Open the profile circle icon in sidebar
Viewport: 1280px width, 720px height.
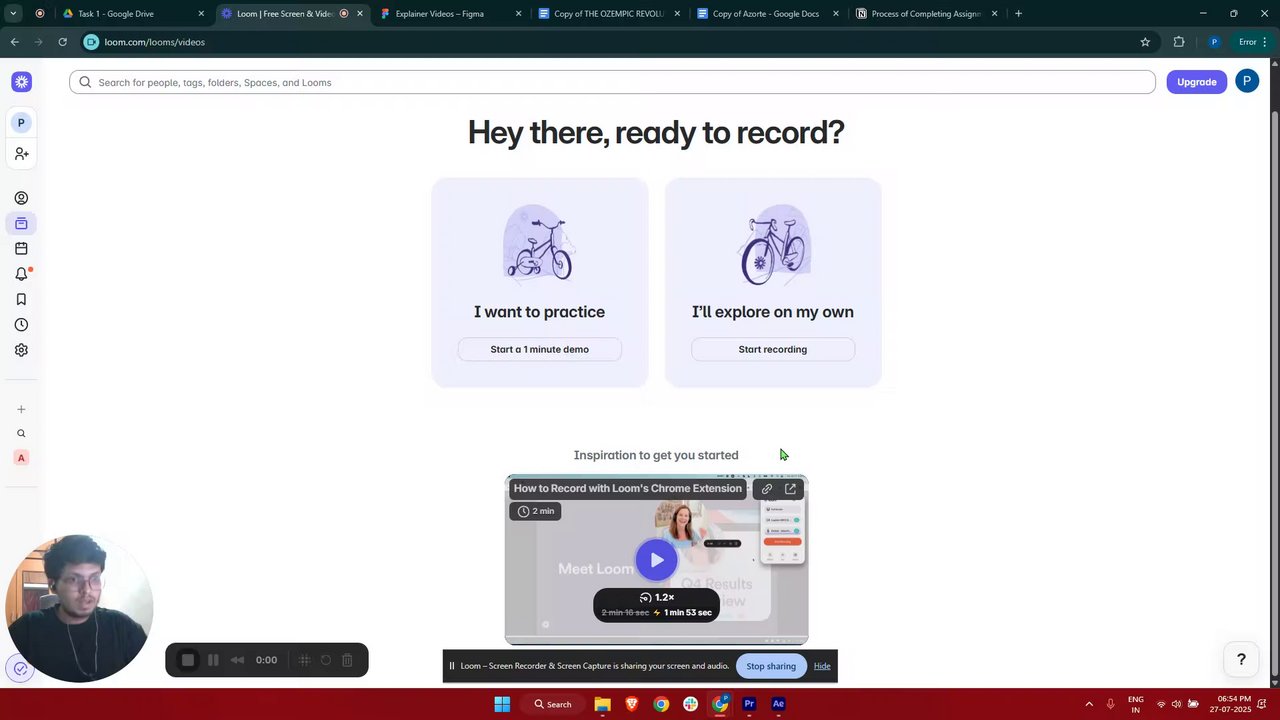point(21,198)
